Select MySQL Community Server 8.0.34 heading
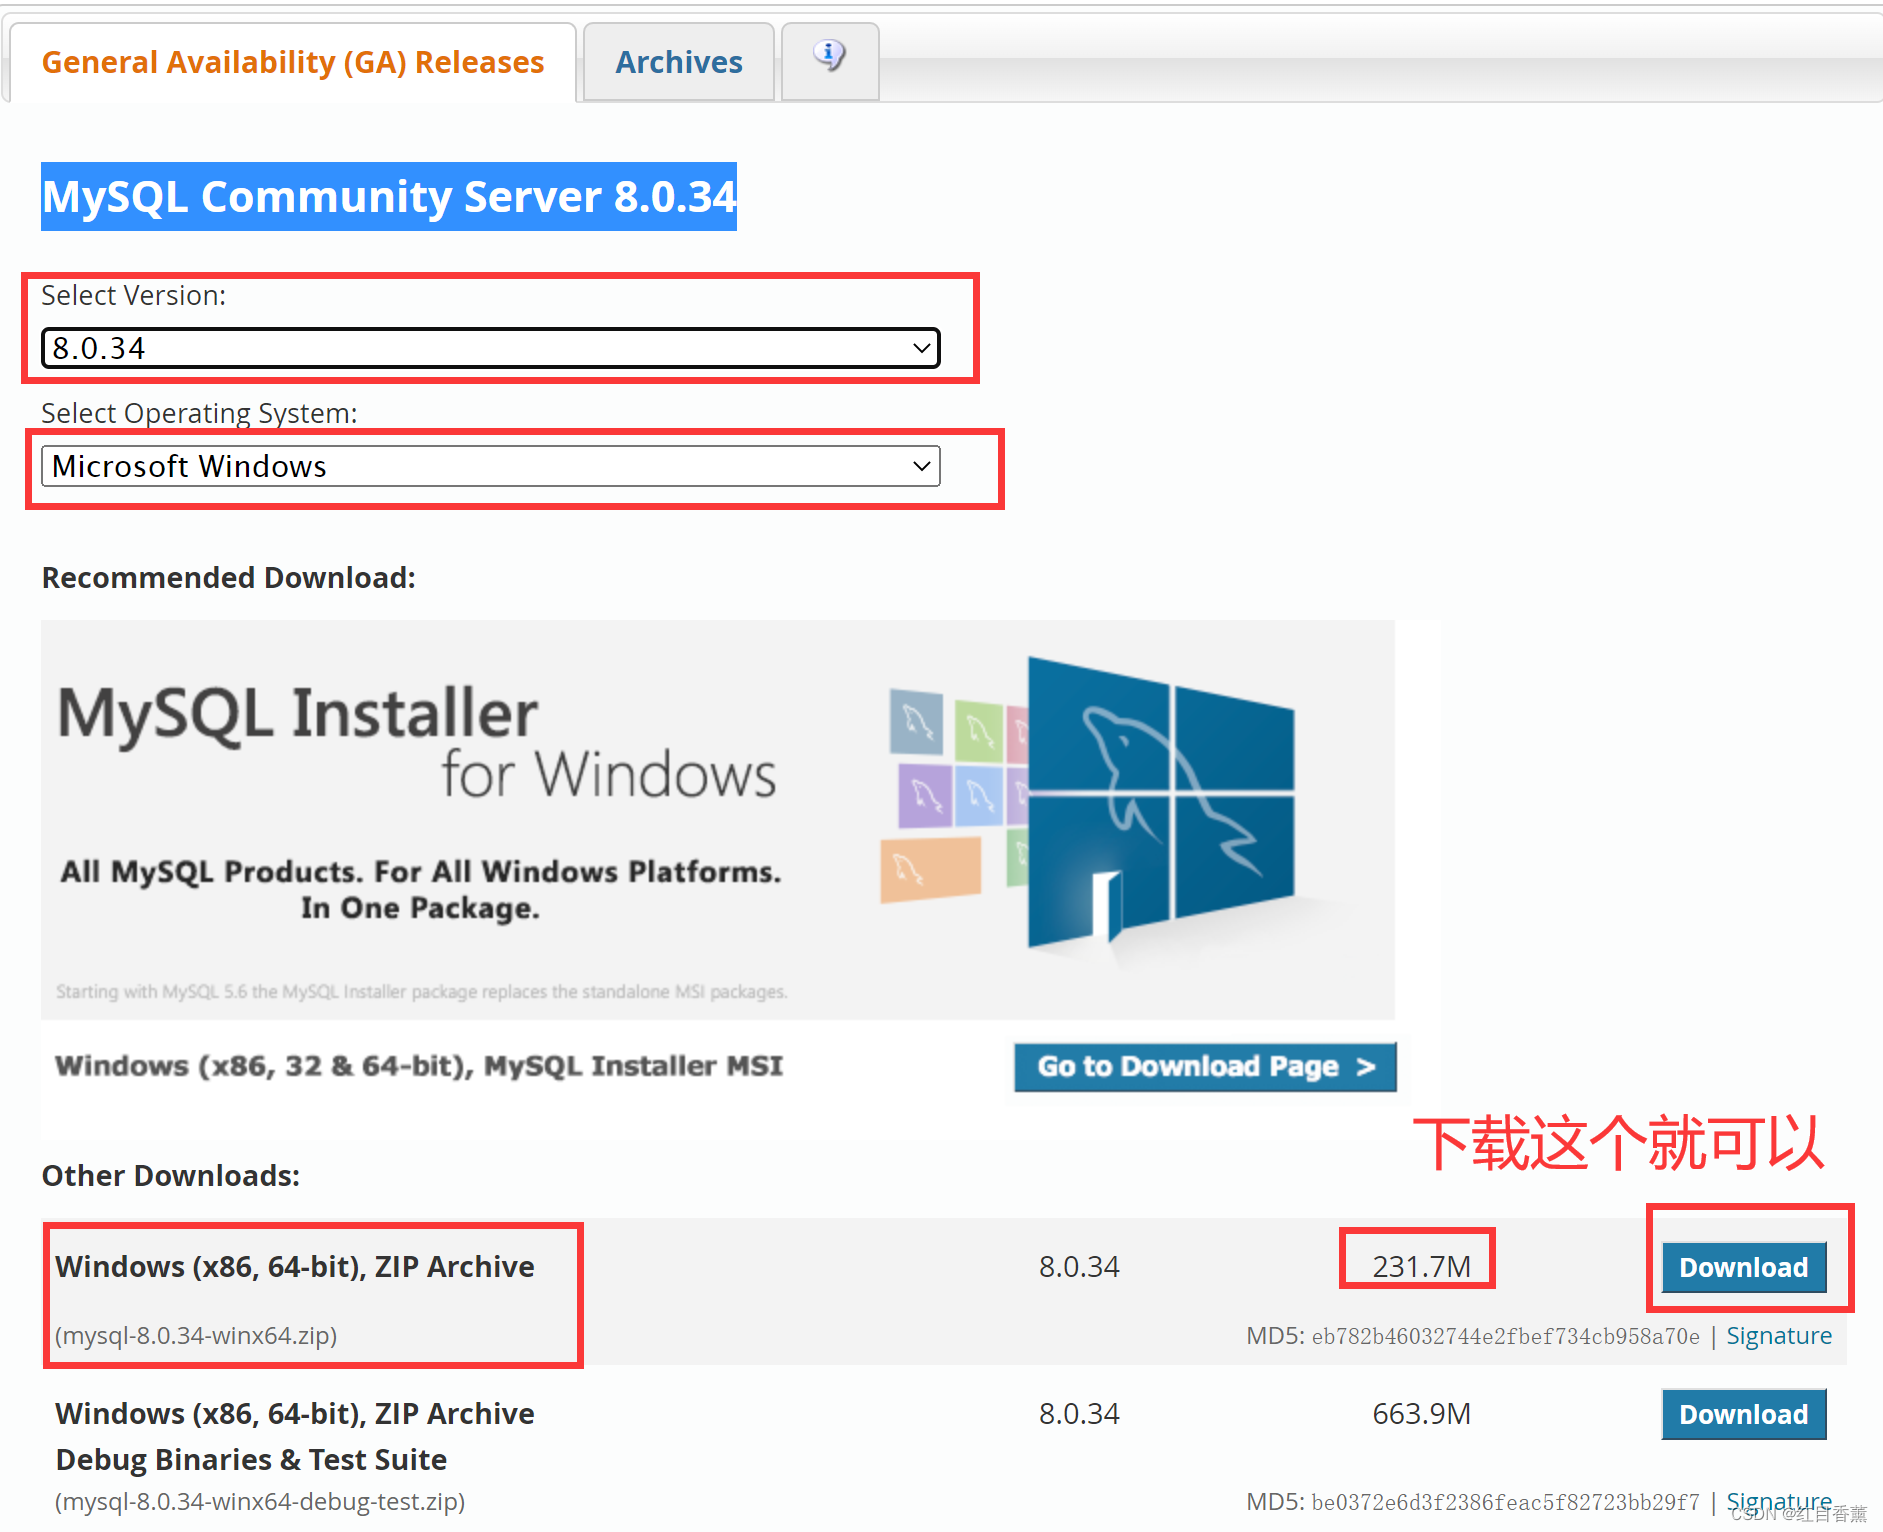Image resolution: width=1883 pixels, height=1532 pixels. pos(389,197)
